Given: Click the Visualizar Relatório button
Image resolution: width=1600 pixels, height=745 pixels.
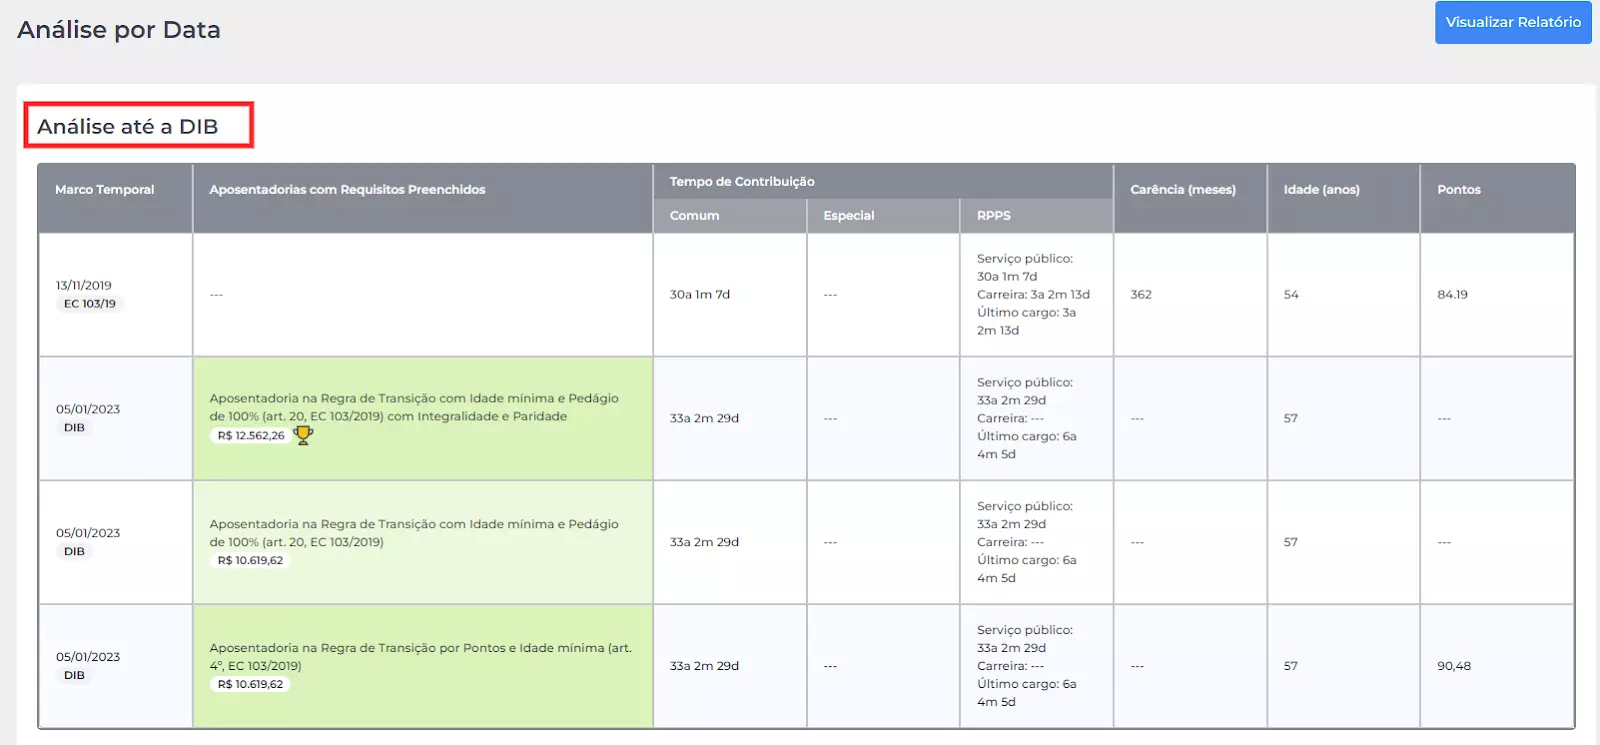Looking at the screenshot, I should pyautogui.click(x=1513, y=22).
